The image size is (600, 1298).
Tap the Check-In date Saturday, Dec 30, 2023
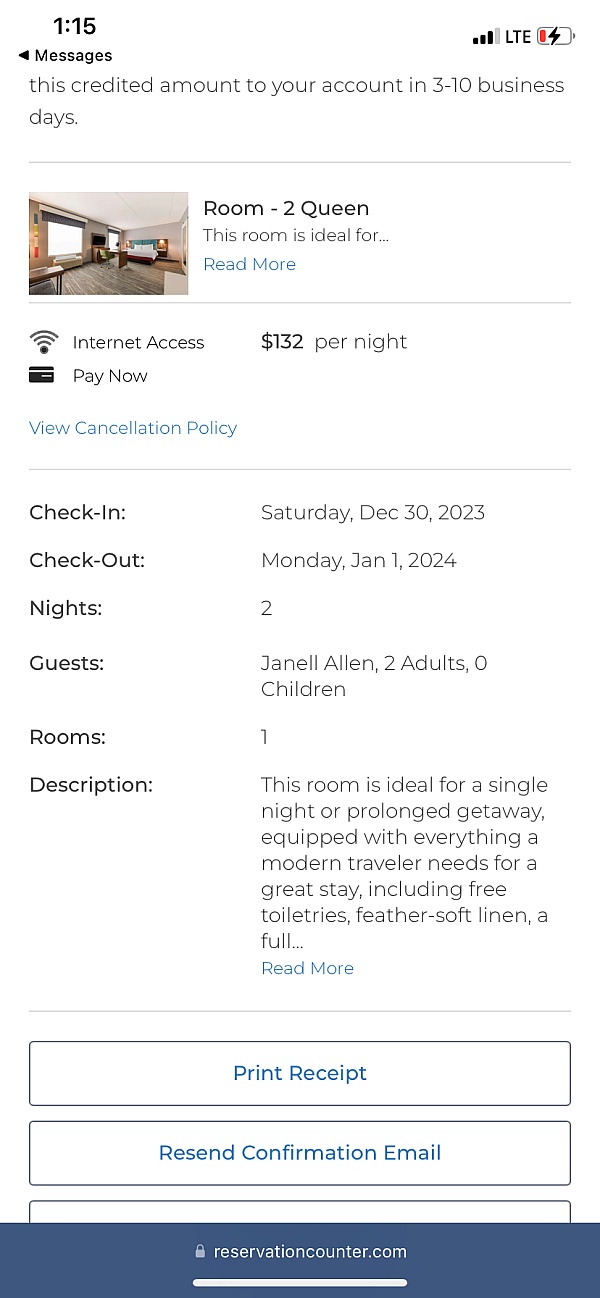pyautogui.click(x=372, y=513)
